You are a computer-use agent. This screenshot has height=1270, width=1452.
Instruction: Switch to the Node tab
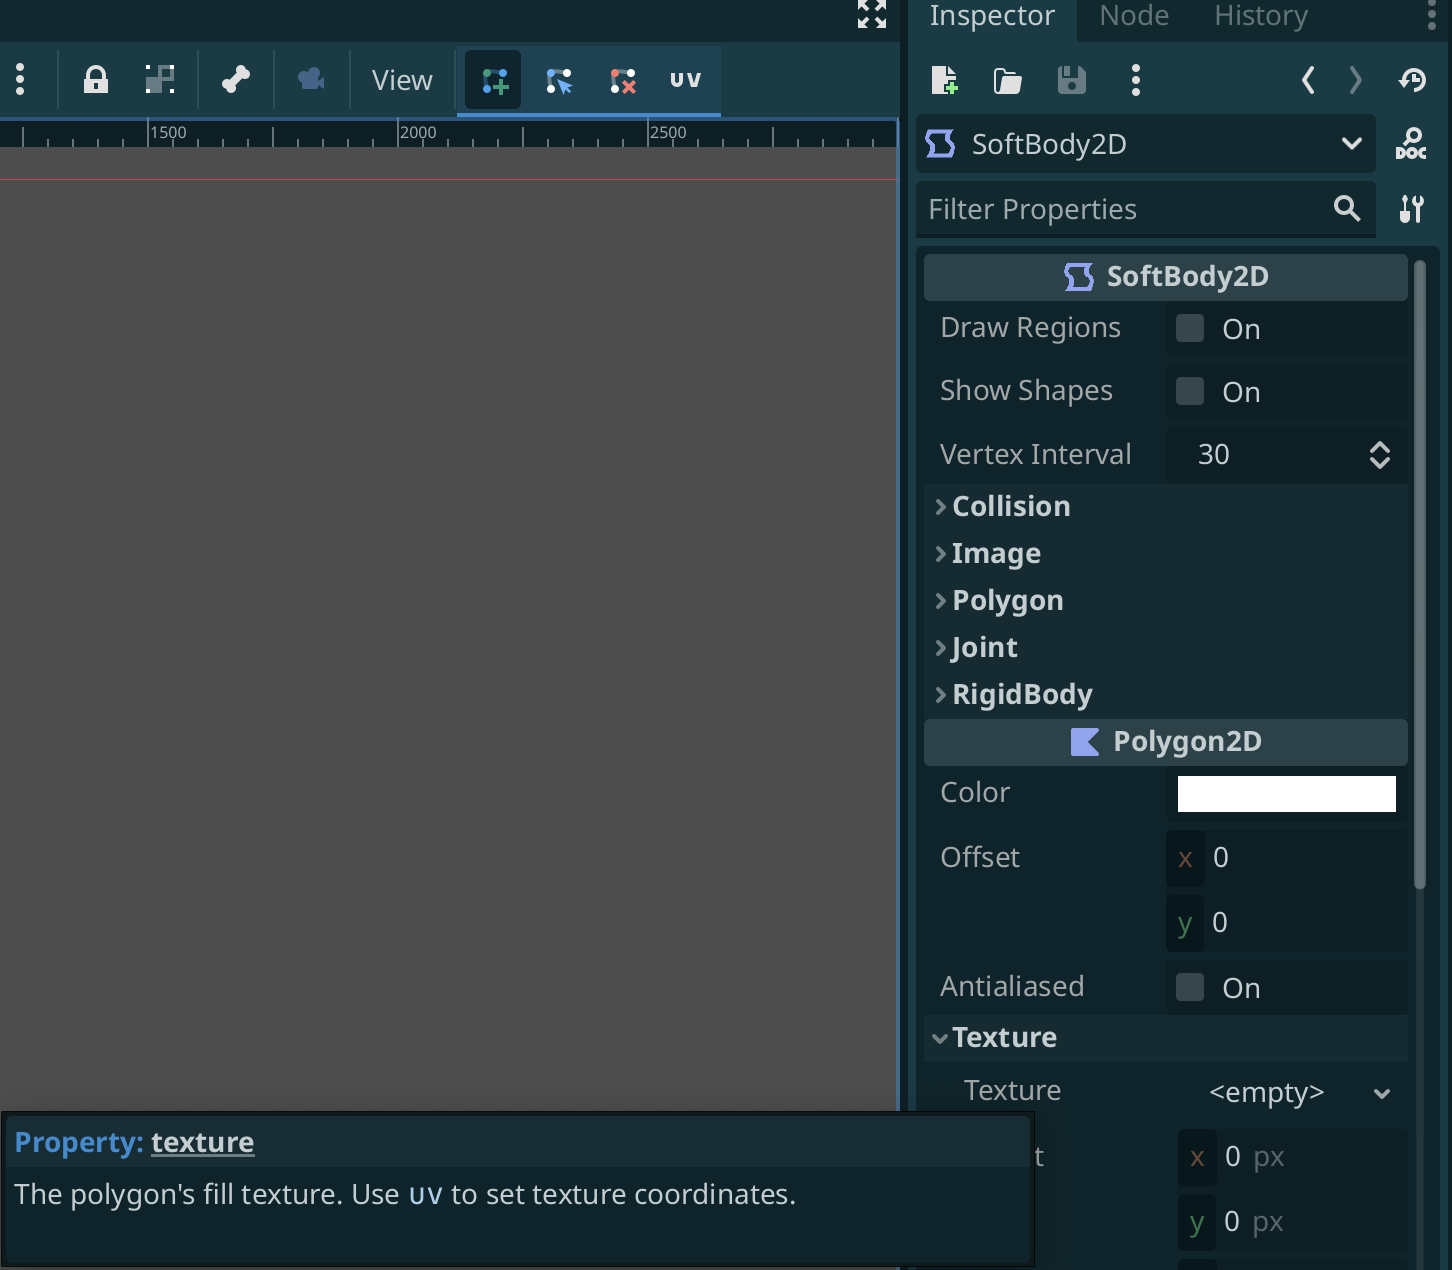coord(1134,16)
